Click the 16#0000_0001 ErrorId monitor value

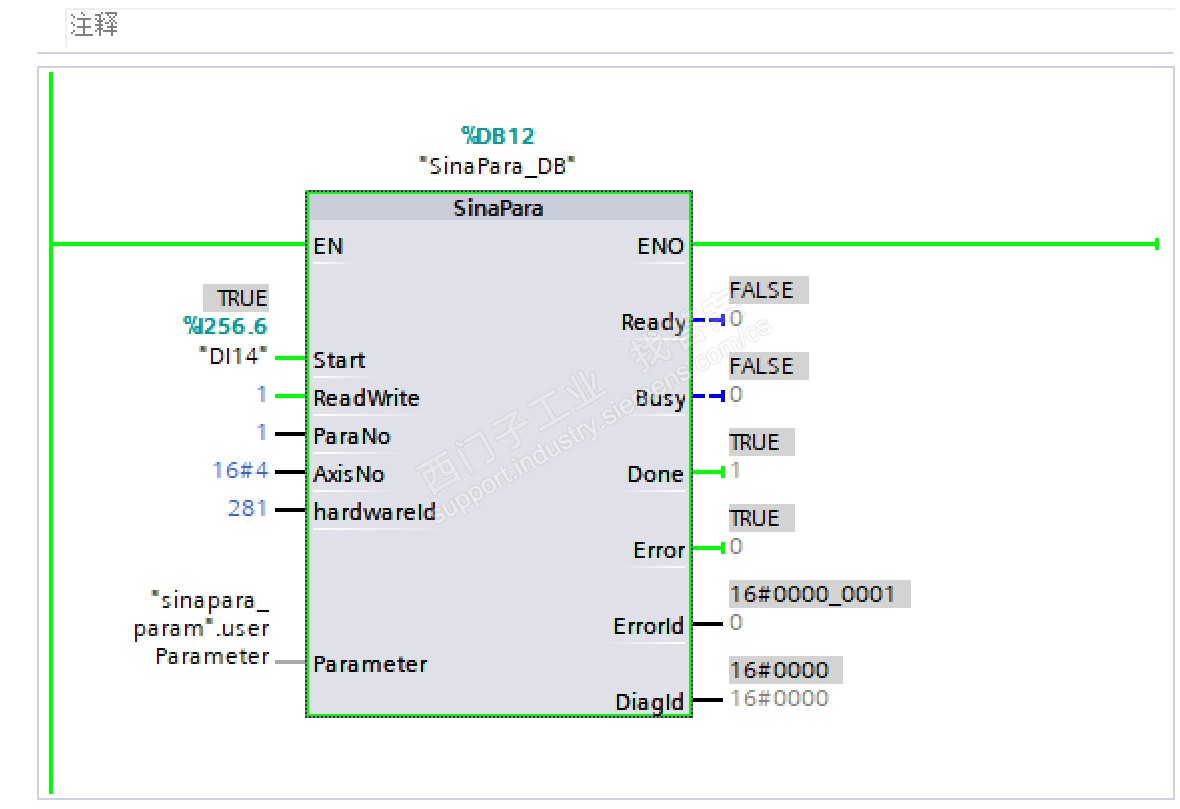pos(820,594)
